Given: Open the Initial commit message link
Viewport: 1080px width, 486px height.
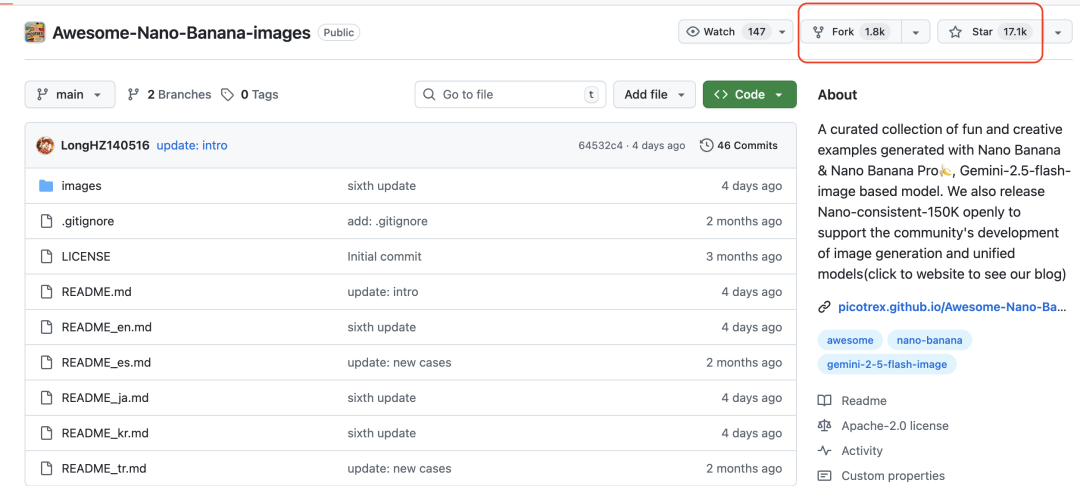Looking at the screenshot, I should click(x=384, y=256).
